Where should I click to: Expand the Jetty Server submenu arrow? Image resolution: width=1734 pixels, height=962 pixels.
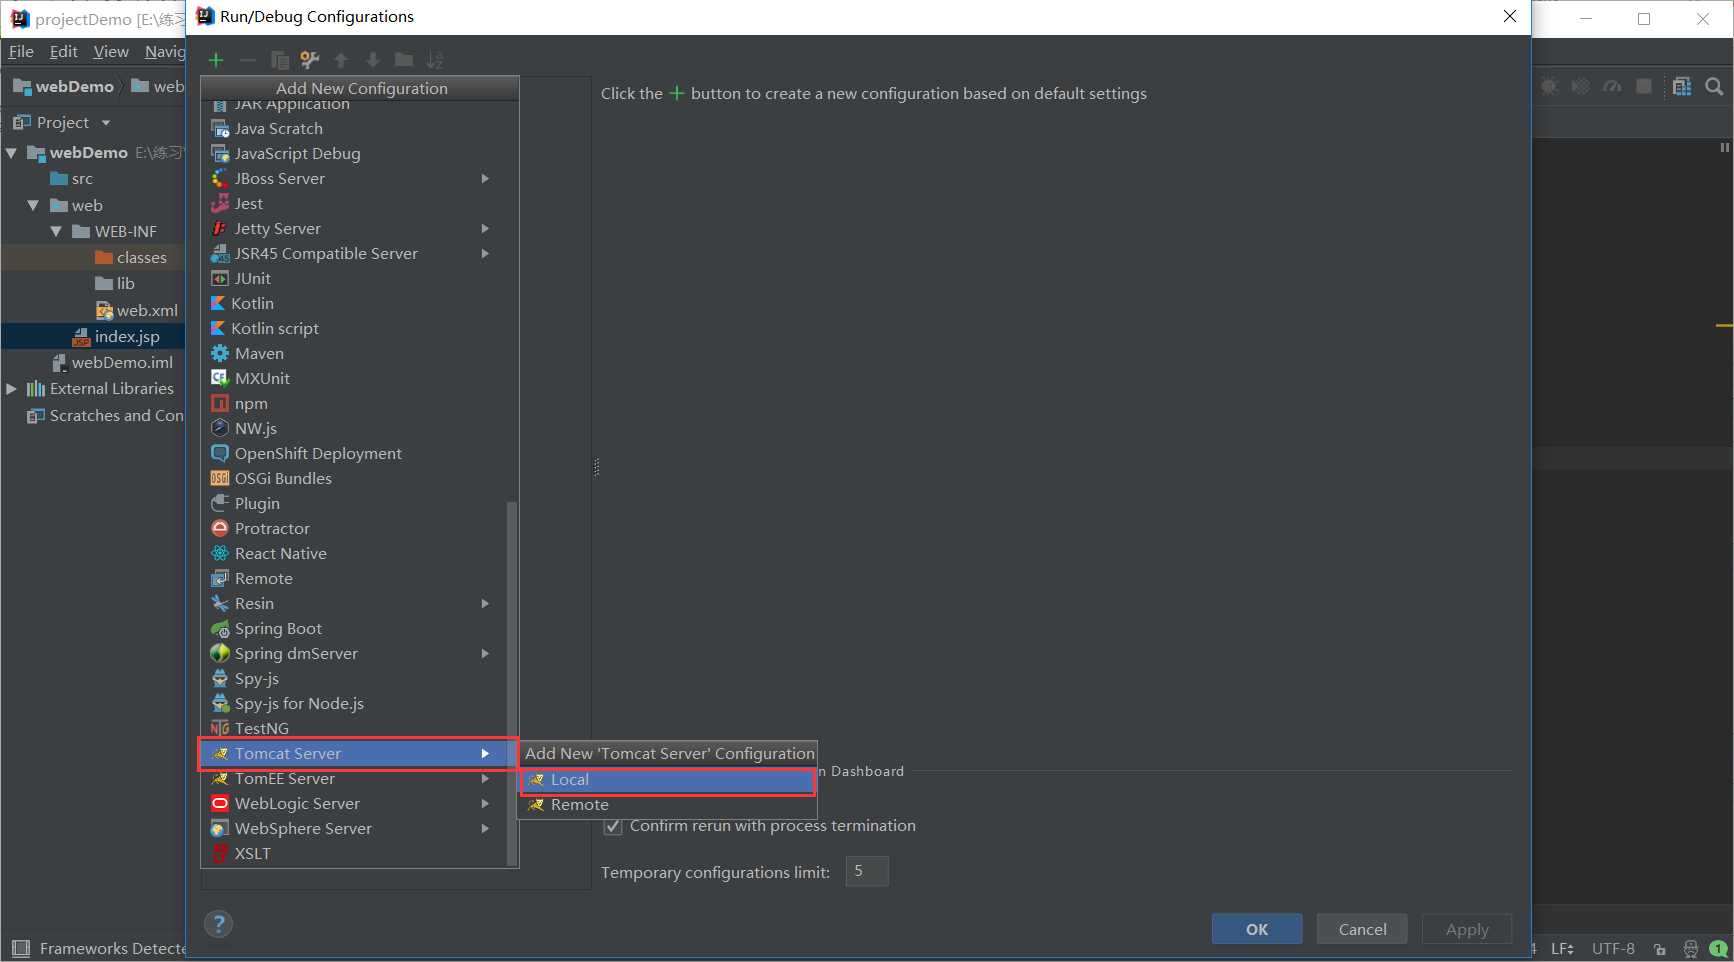485,228
